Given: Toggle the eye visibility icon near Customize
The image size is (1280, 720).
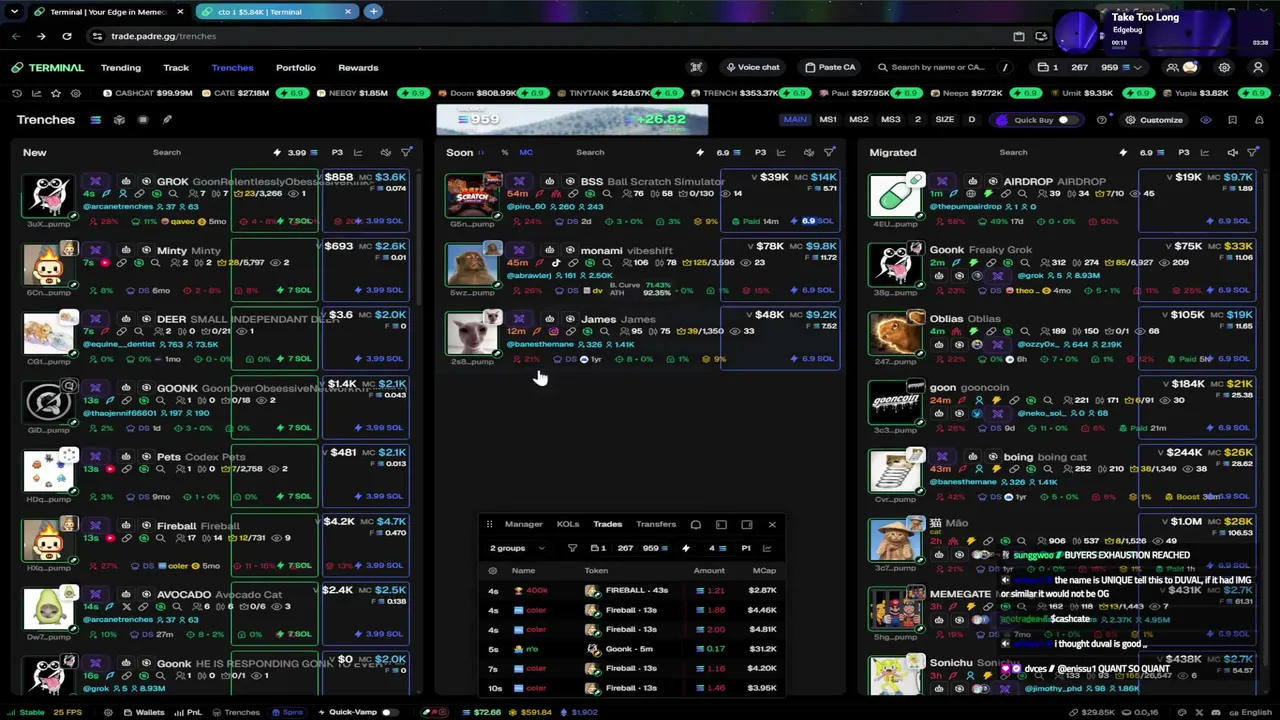Looking at the screenshot, I should 1205,120.
